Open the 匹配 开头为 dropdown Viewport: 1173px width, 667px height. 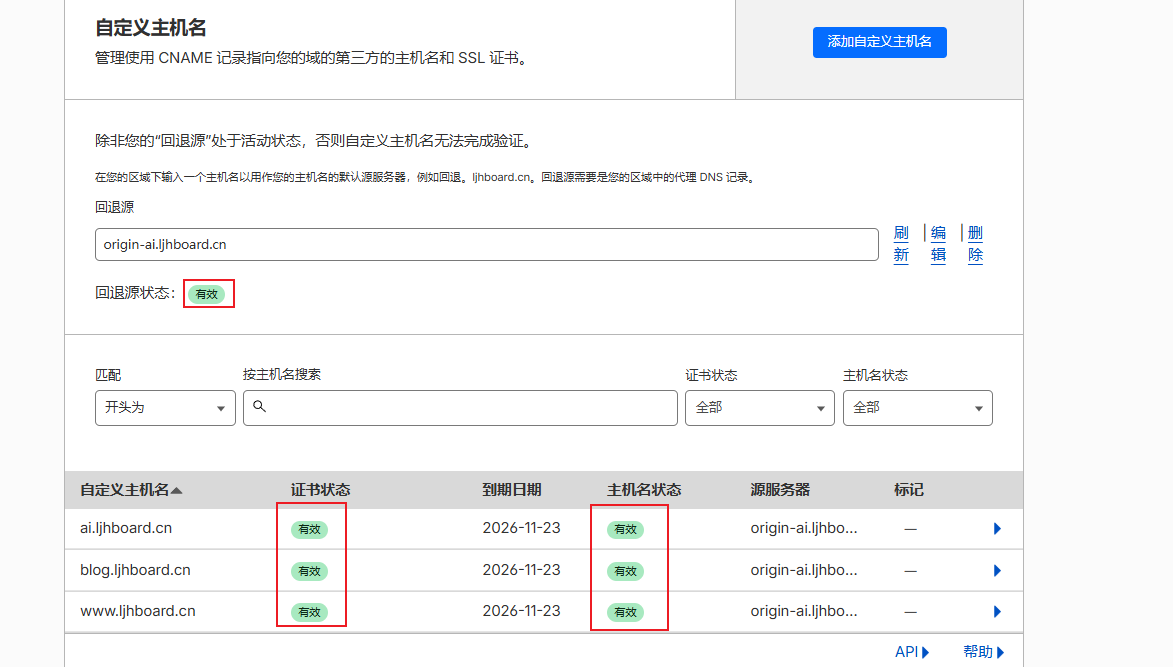click(x=165, y=408)
